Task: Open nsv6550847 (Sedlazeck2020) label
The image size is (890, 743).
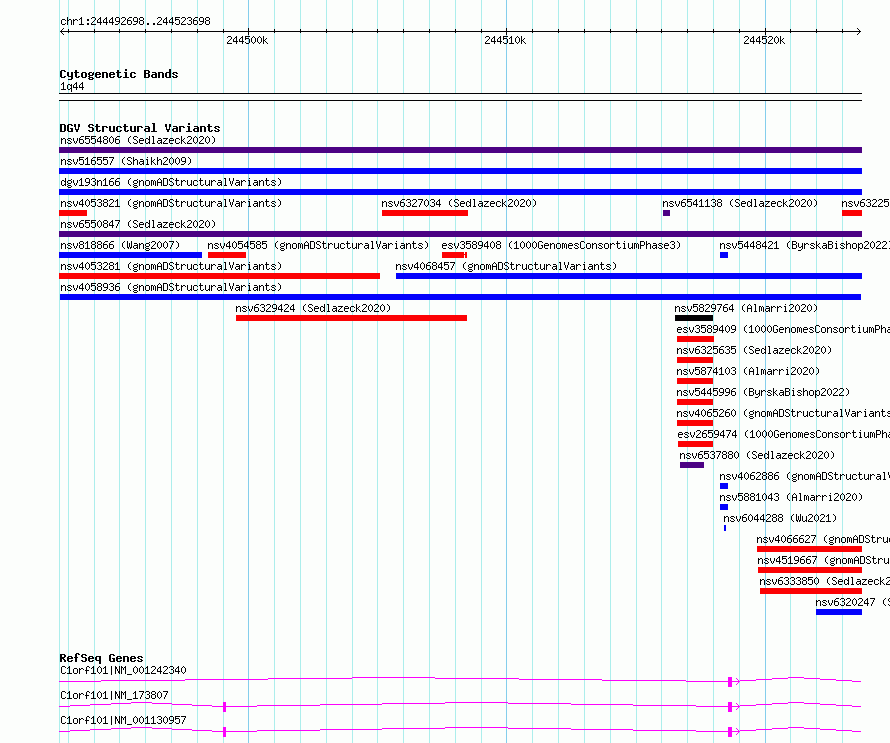Action: coord(138,224)
